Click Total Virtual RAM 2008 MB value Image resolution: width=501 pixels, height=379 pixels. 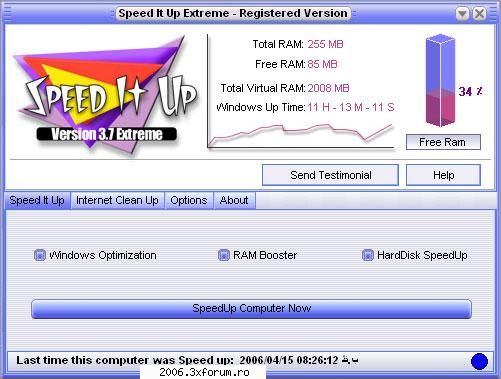(328, 88)
